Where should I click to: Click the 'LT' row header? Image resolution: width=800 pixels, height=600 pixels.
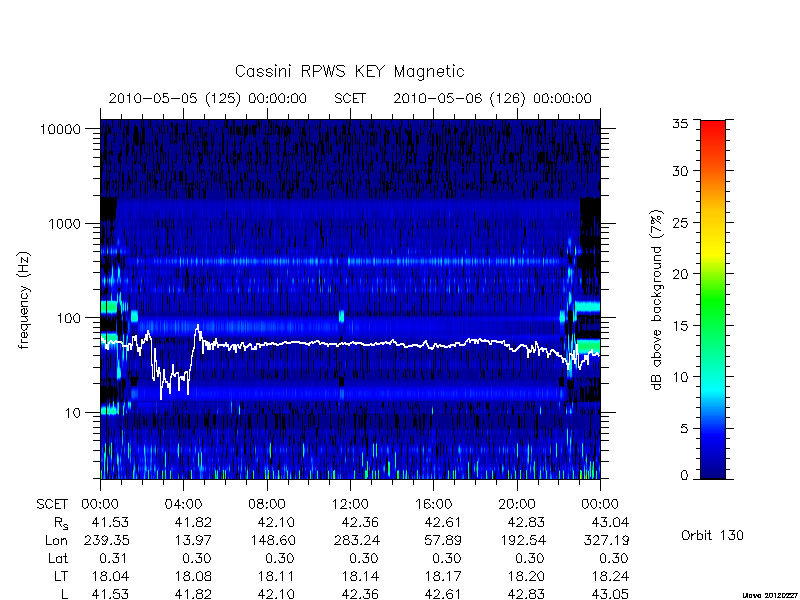[61, 577]
